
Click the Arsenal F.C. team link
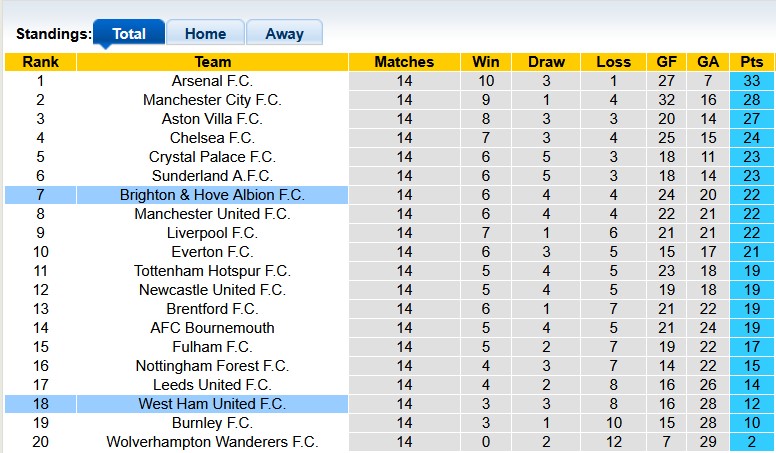[212, 81]
